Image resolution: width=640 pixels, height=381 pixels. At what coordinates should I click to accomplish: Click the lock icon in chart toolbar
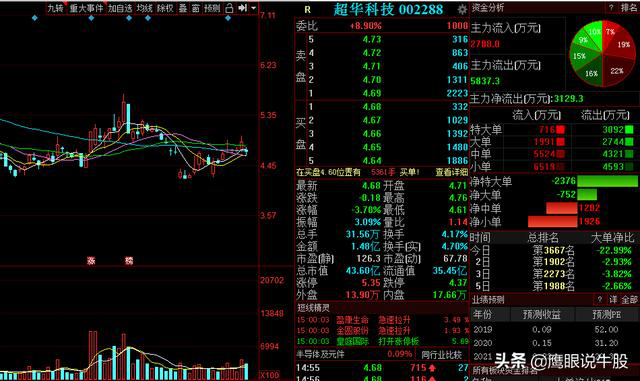pos(229,8)
